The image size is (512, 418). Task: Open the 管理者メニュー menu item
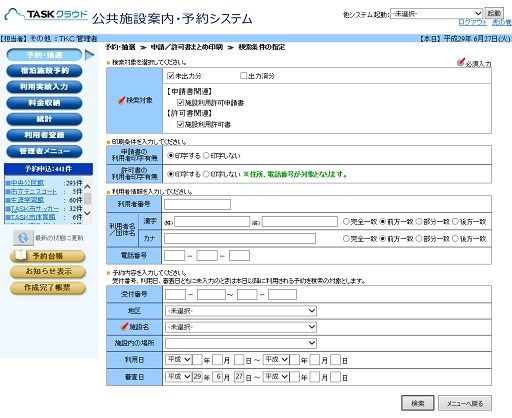pos(44,151)
